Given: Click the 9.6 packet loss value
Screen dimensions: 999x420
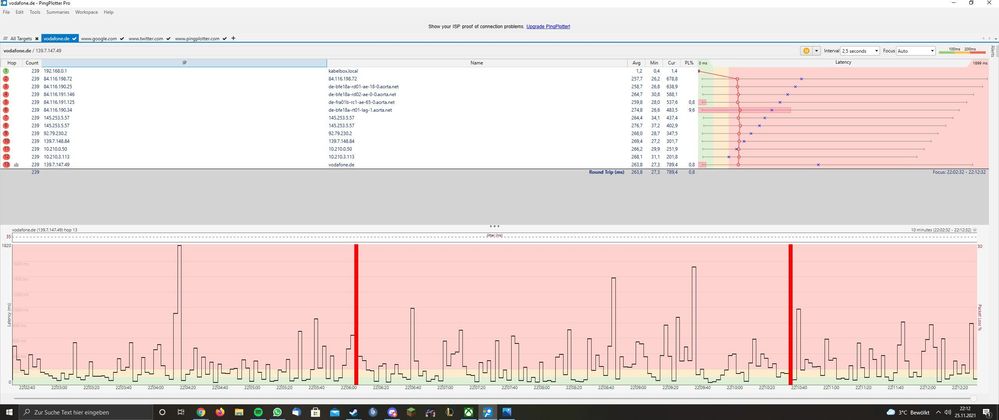Looking at the screenshot, I should [691, 110].
